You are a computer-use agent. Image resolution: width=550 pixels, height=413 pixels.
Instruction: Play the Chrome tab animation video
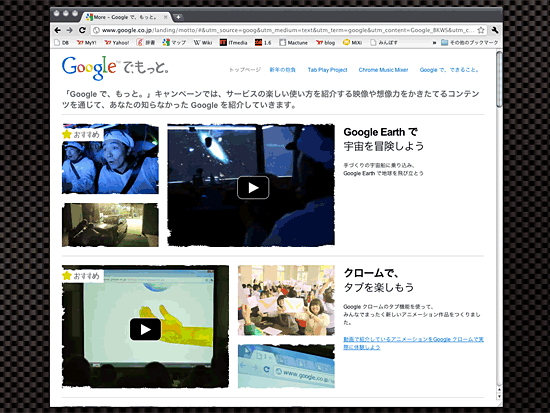(145, 329)
